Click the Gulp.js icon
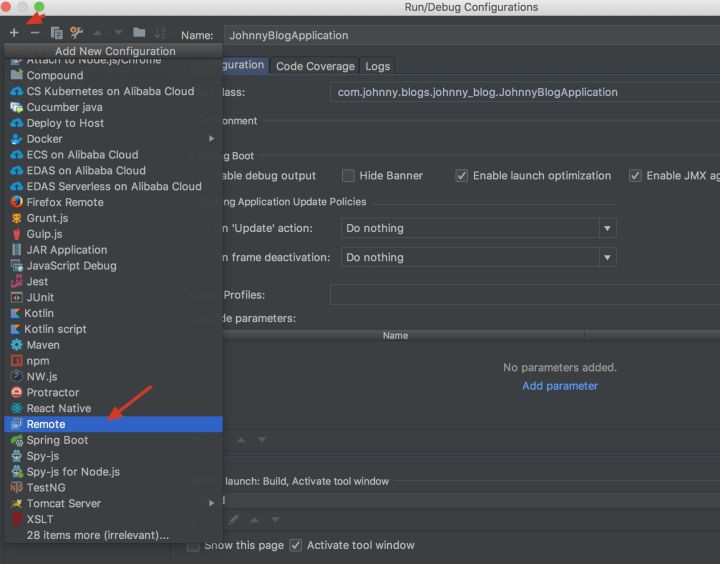 point(17,234)
